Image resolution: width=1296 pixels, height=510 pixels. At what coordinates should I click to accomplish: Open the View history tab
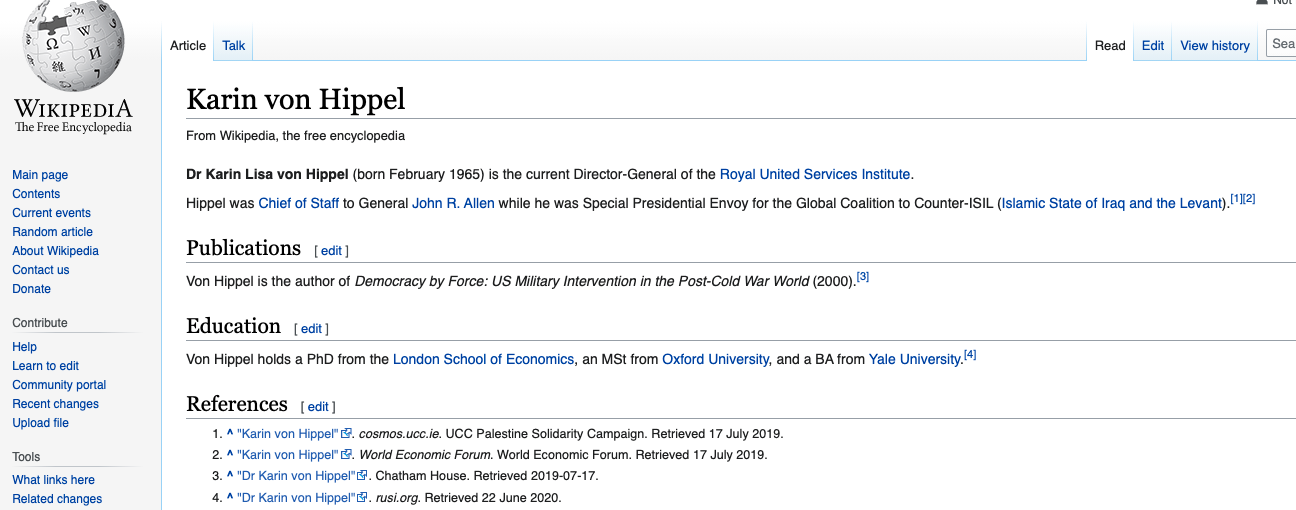coord(1215,45)
